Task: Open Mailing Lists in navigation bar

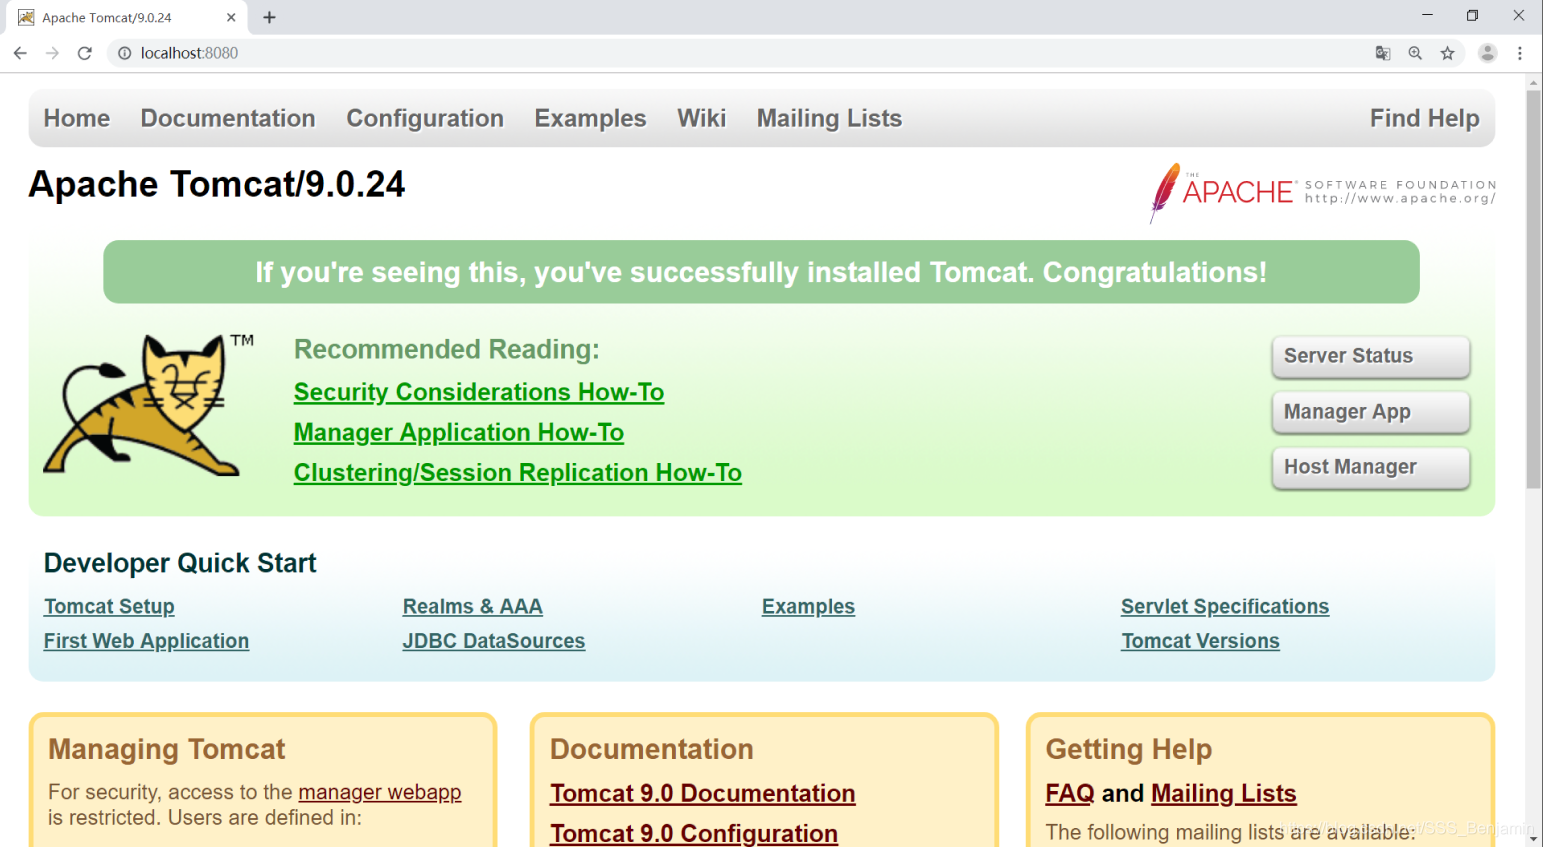Action: 829,118
